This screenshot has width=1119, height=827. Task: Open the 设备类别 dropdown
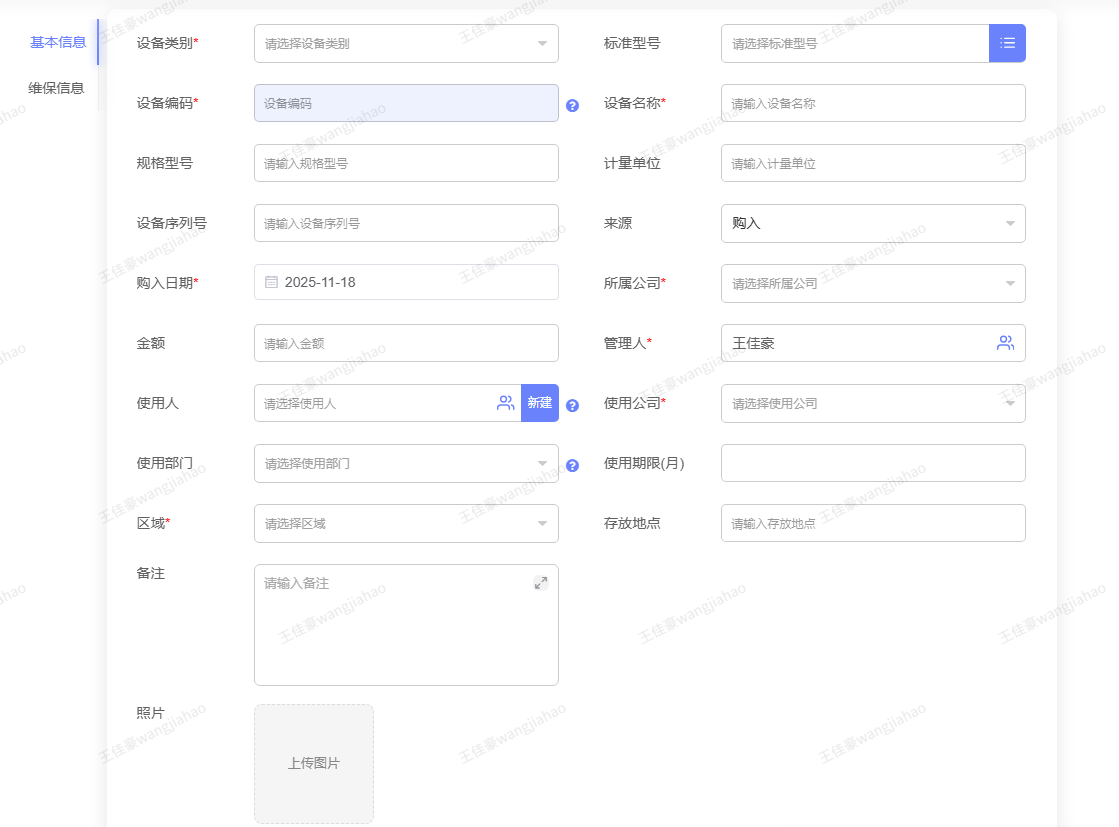tap(406, 43)
